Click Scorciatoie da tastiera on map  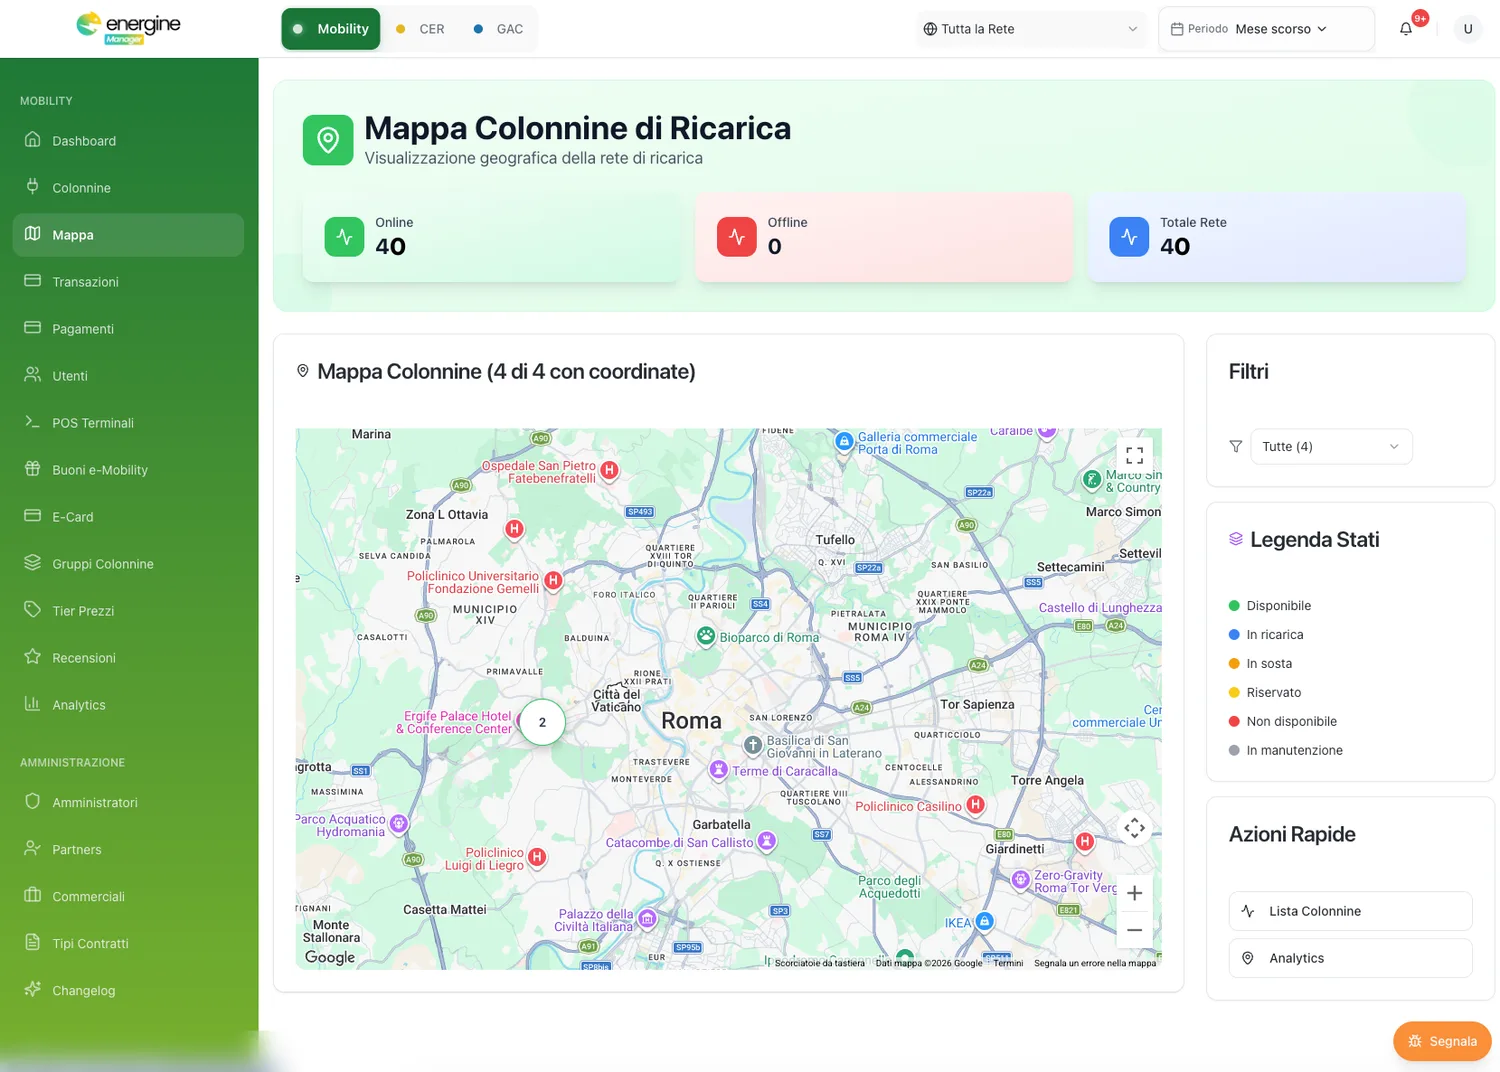[819, 963]
